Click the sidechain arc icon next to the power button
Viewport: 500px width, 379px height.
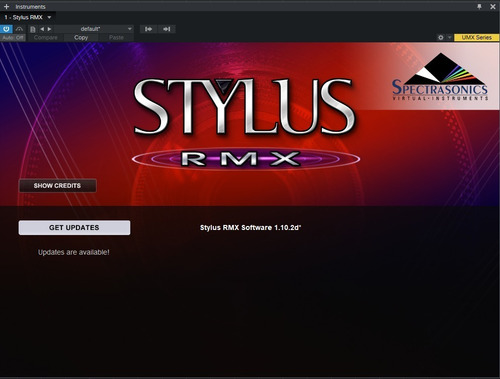(x=19, y=29)
